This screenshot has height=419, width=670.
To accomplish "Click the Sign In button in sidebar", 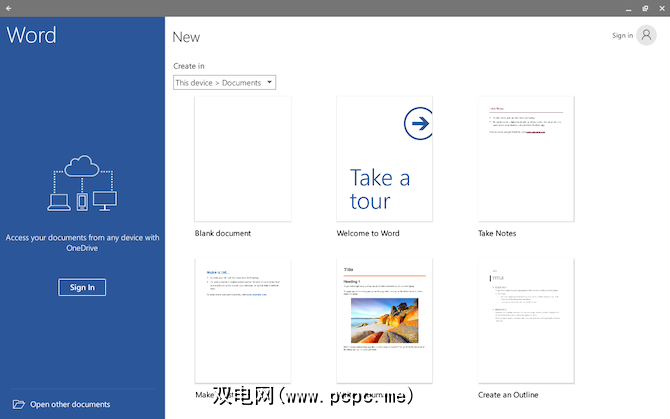I will (x=82, y=287).
